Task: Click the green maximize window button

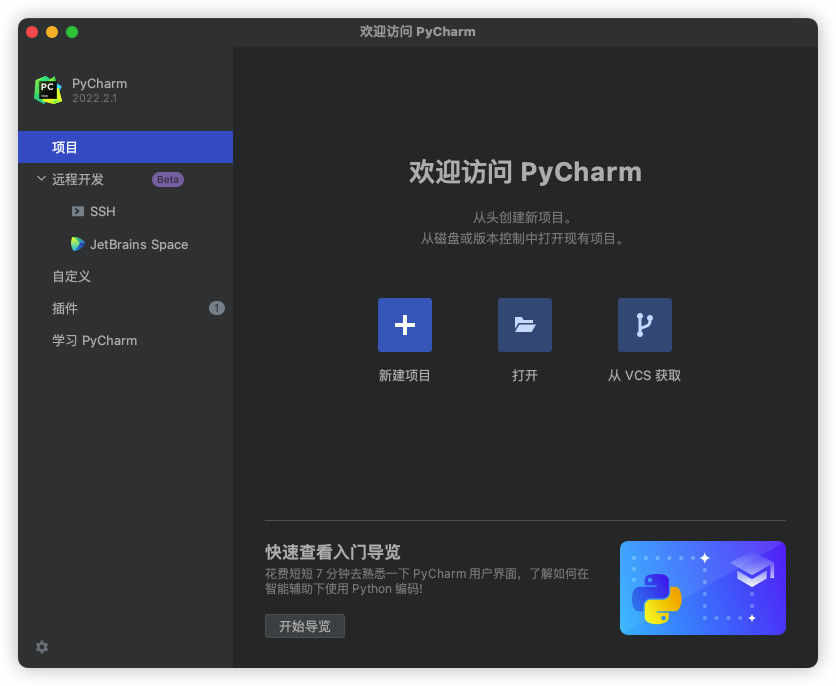Action: tap(72, 32)
